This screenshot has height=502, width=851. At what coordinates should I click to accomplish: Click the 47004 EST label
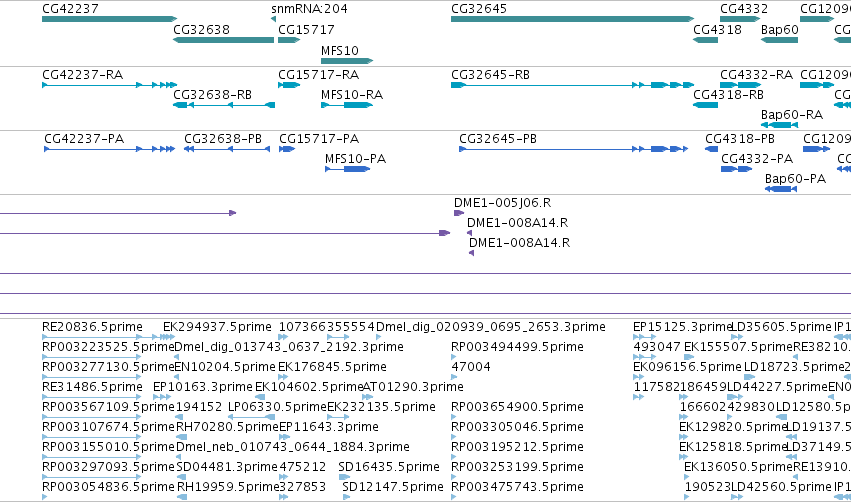click(x=471, y=367)
